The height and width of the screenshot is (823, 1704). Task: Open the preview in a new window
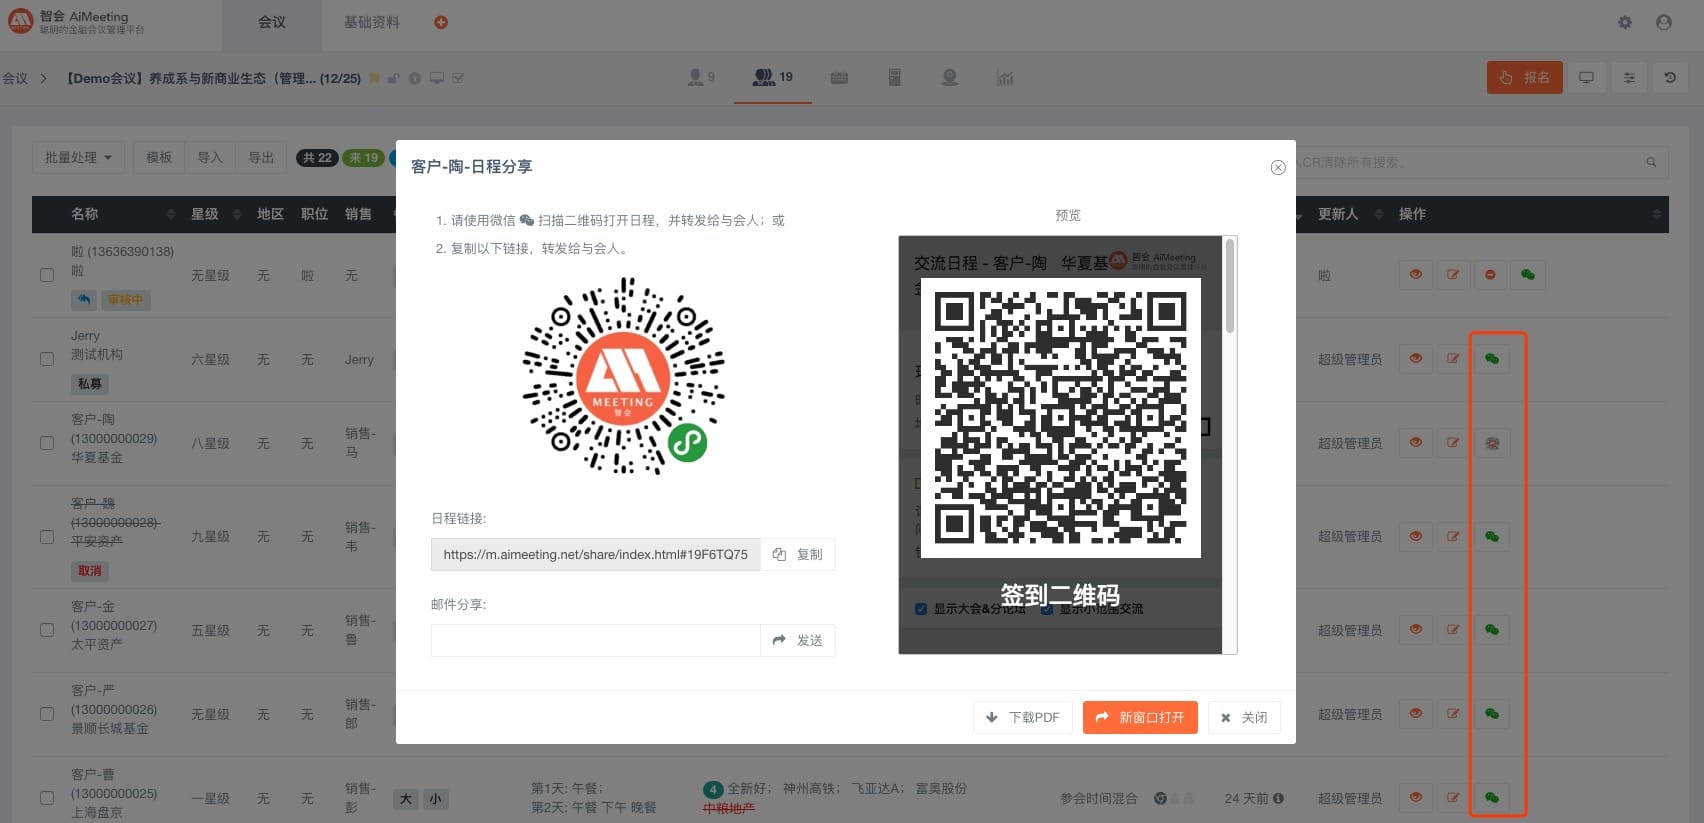1140,717
